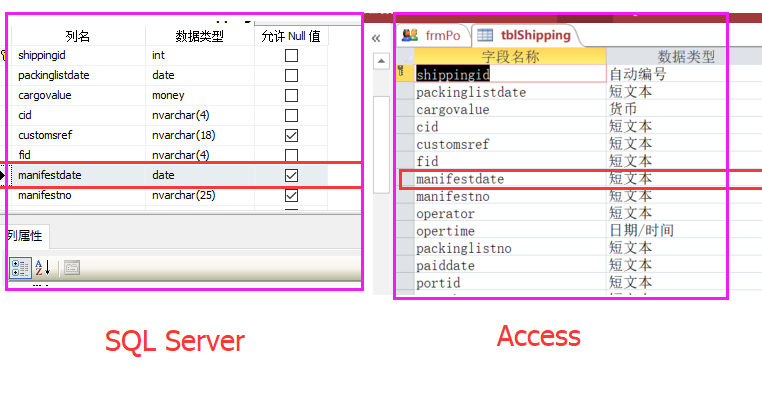This screenshot has width=762, height=403.
Task: Click the vertical scrollbar thumb of Access pane
Action: 381,145
